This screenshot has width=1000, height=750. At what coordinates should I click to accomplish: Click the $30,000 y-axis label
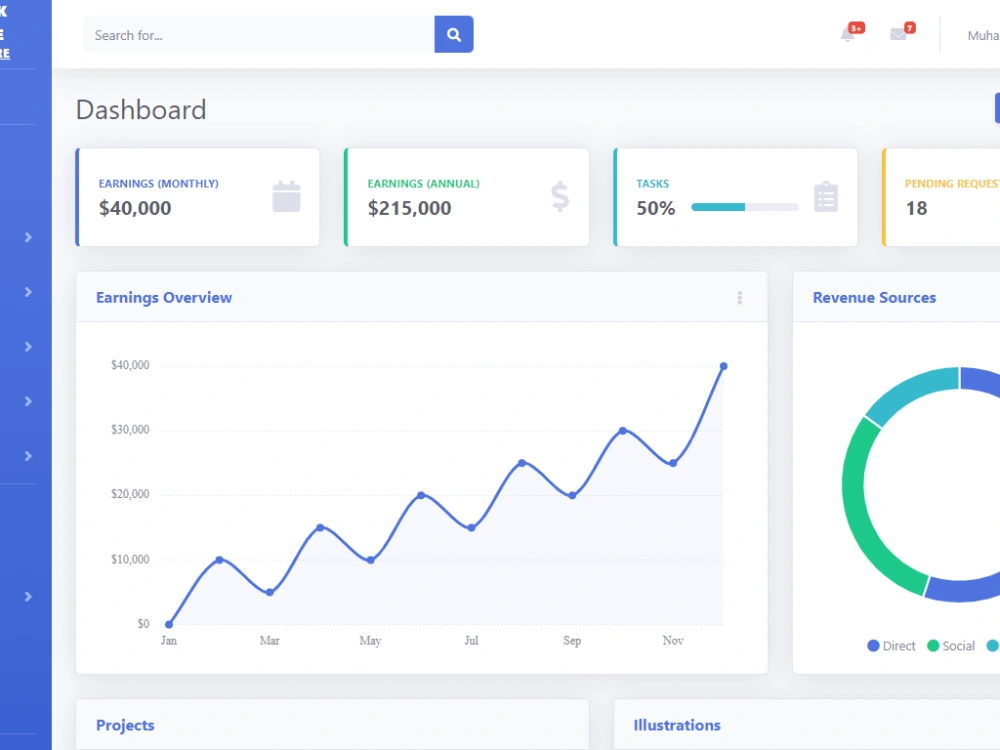point(130,429)
